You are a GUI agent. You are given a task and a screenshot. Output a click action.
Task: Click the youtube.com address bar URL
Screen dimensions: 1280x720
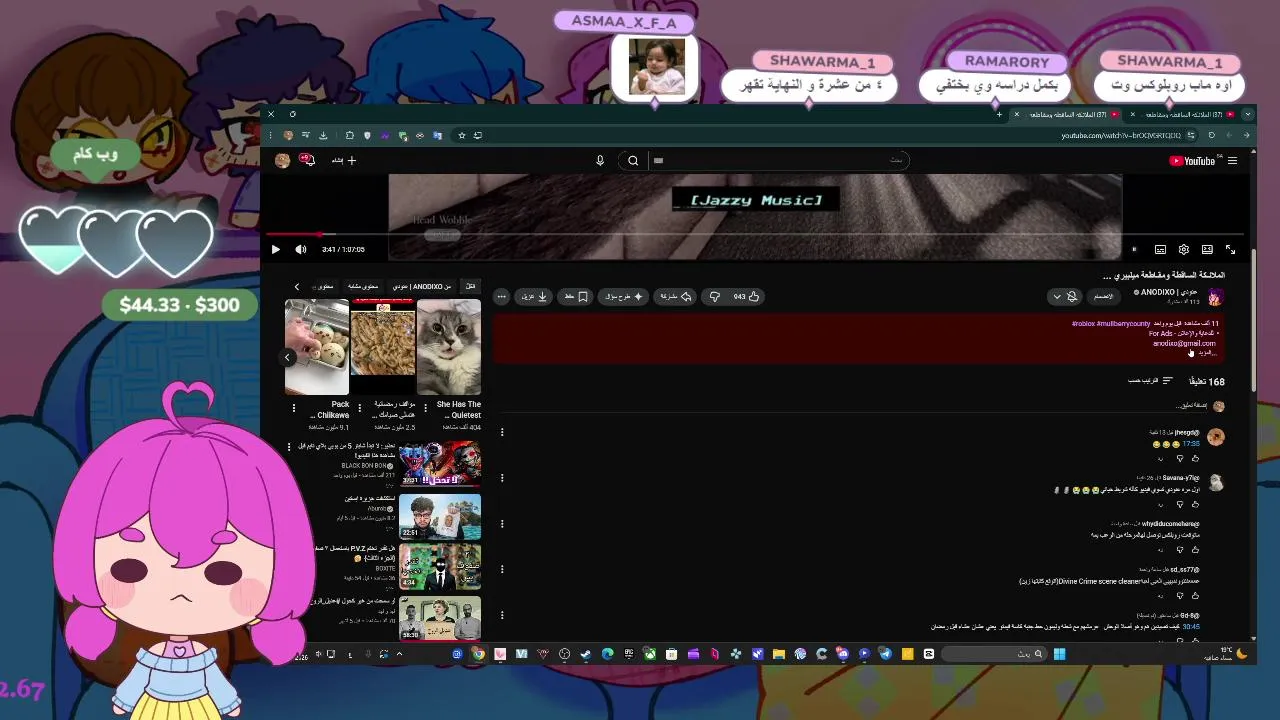[x=1121, y=135]
